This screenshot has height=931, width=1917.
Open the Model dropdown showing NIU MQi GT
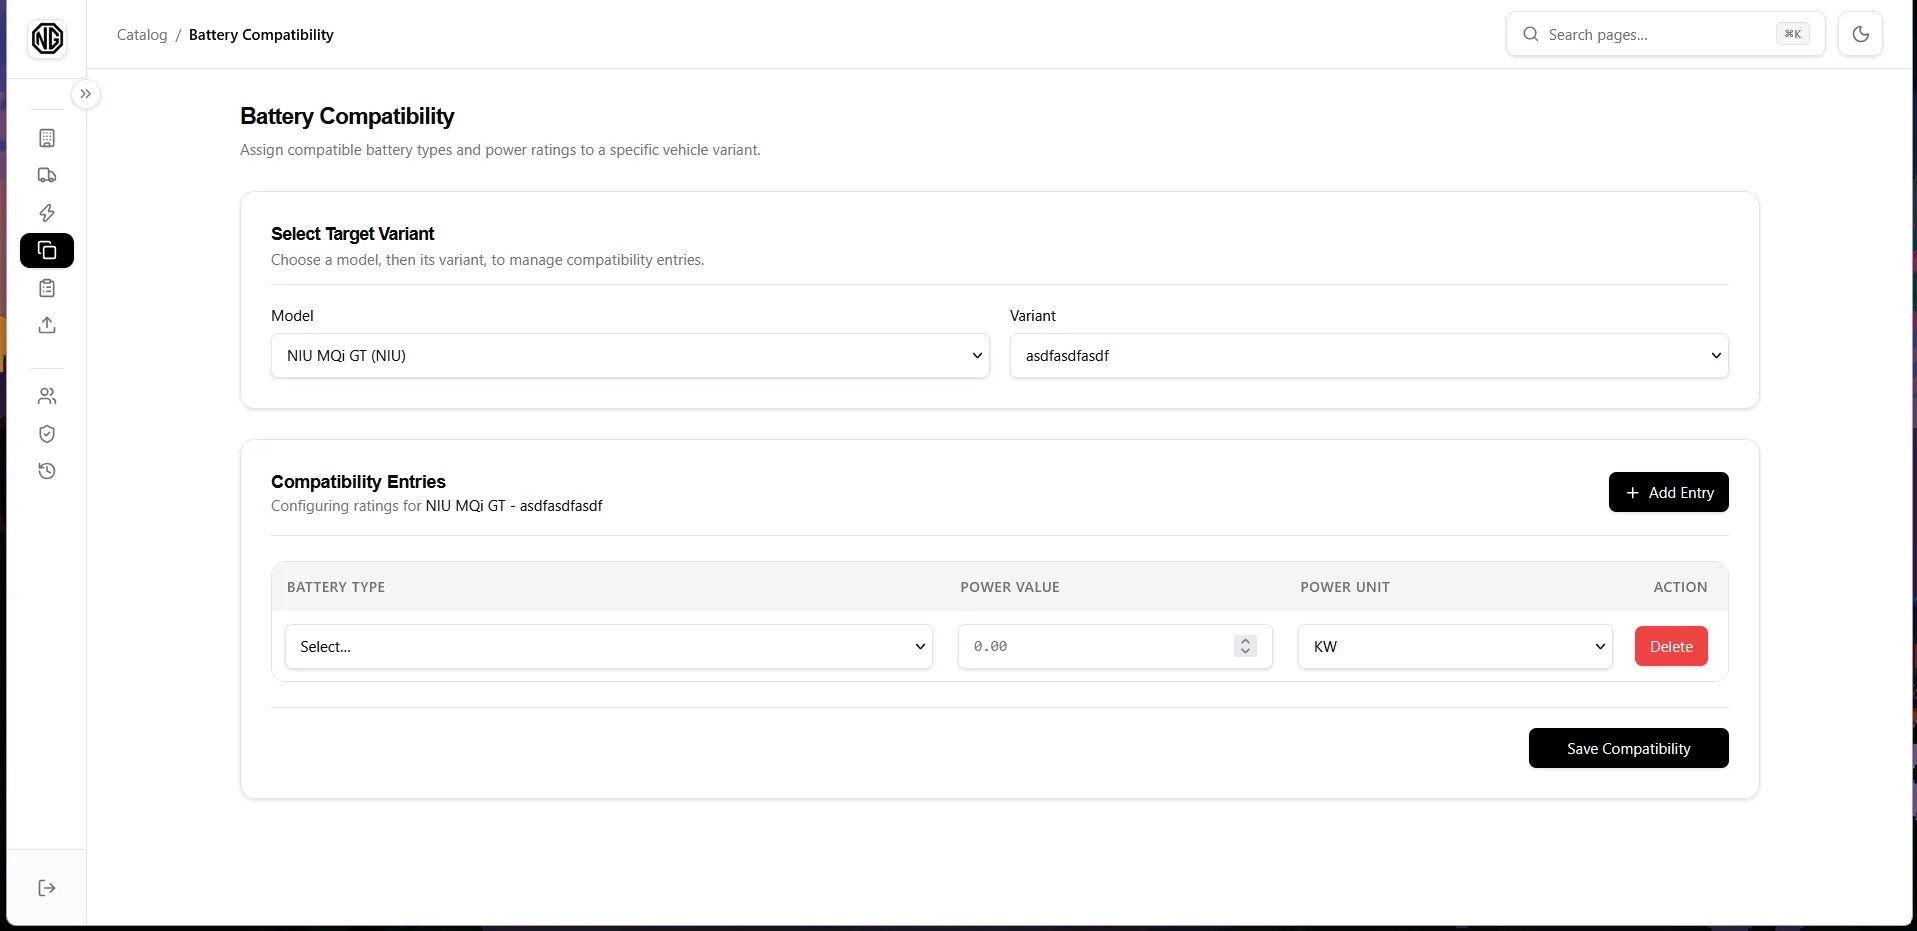[630, 356]
